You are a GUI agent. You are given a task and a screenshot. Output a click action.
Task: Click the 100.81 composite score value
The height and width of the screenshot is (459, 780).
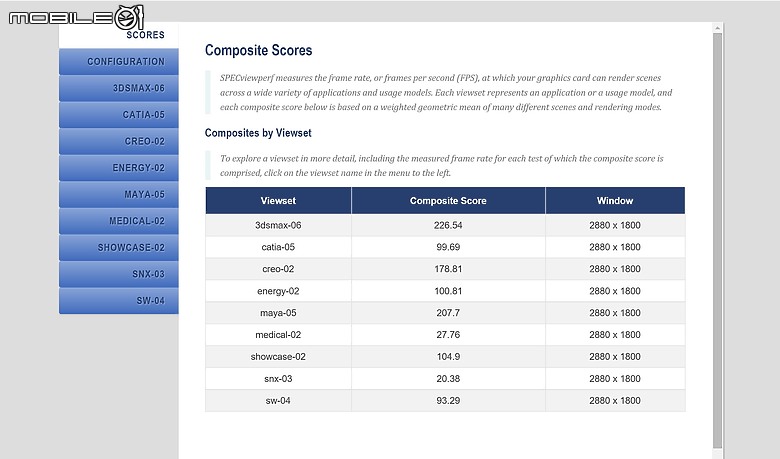(448, 291)
